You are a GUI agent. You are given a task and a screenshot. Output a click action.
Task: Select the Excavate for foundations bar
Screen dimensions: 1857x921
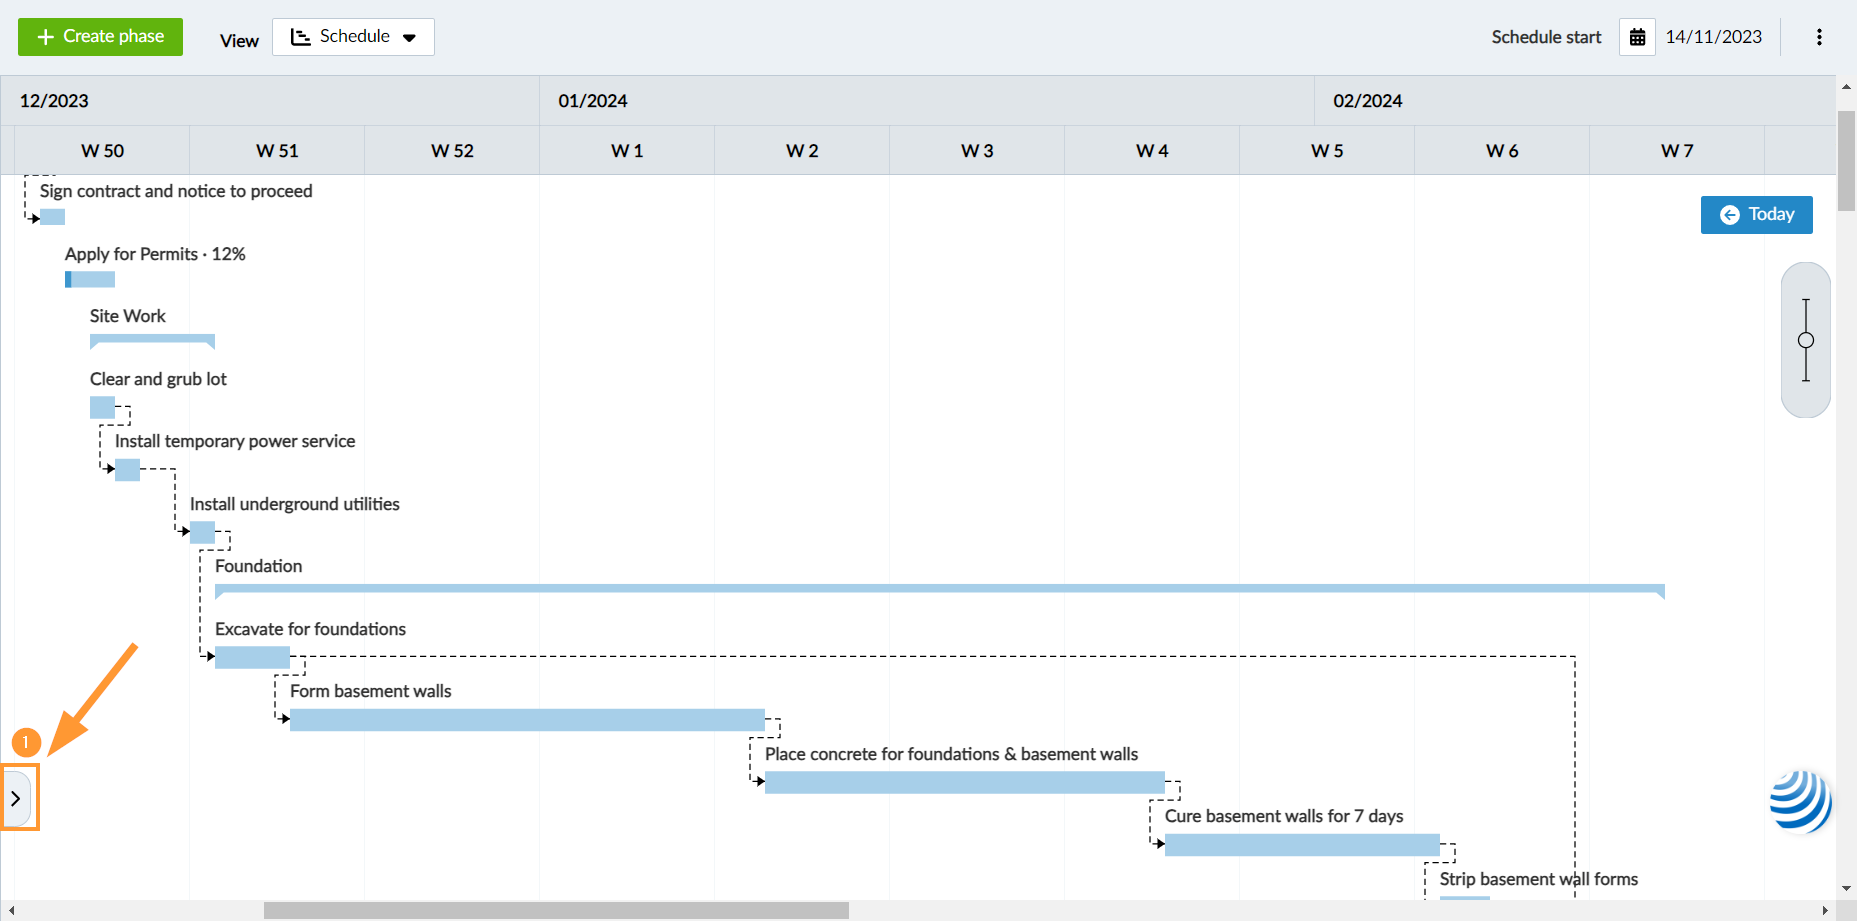point(252,657)
